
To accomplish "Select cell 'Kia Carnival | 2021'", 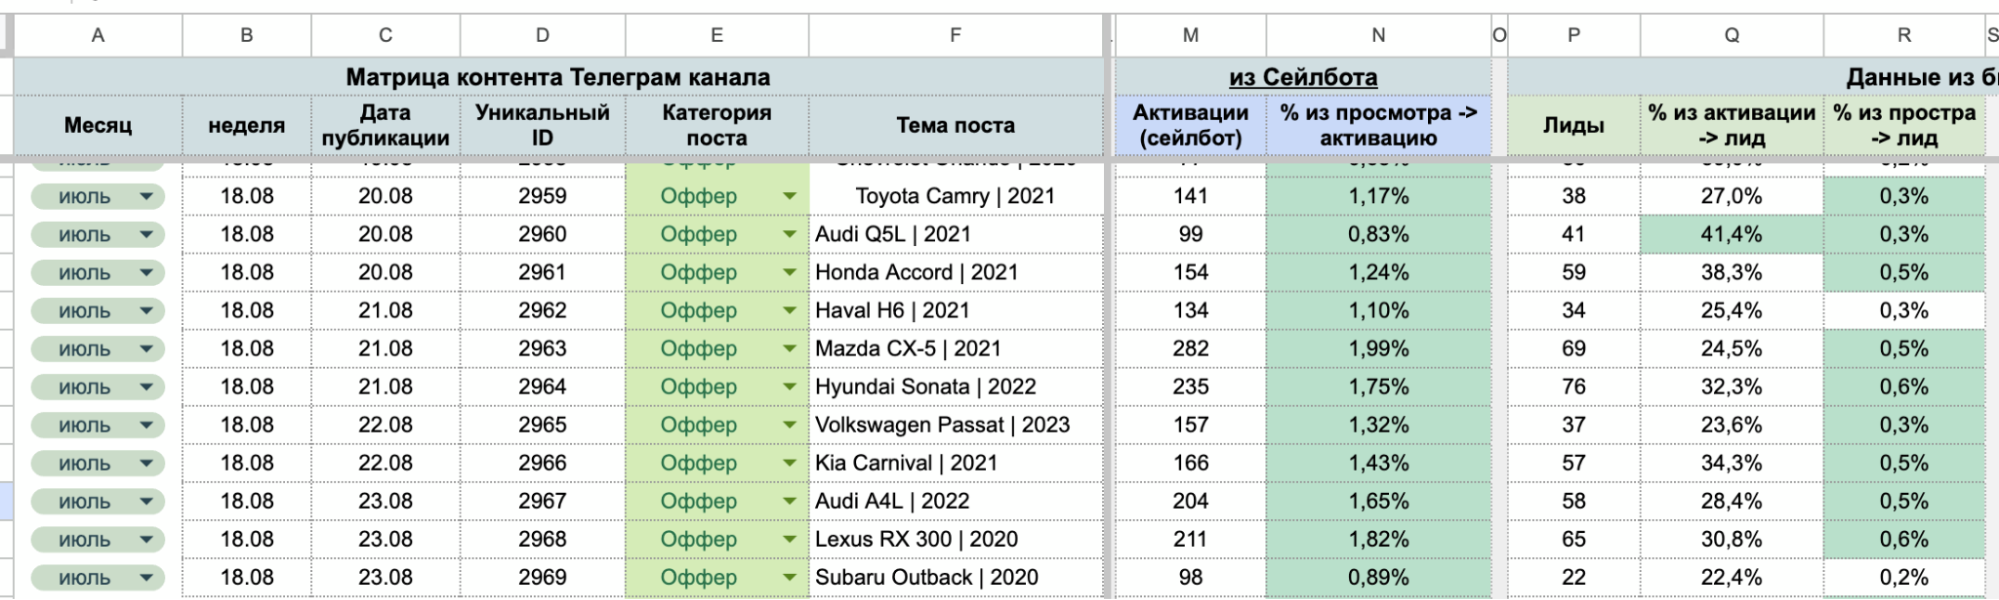I will pos(956,463).
